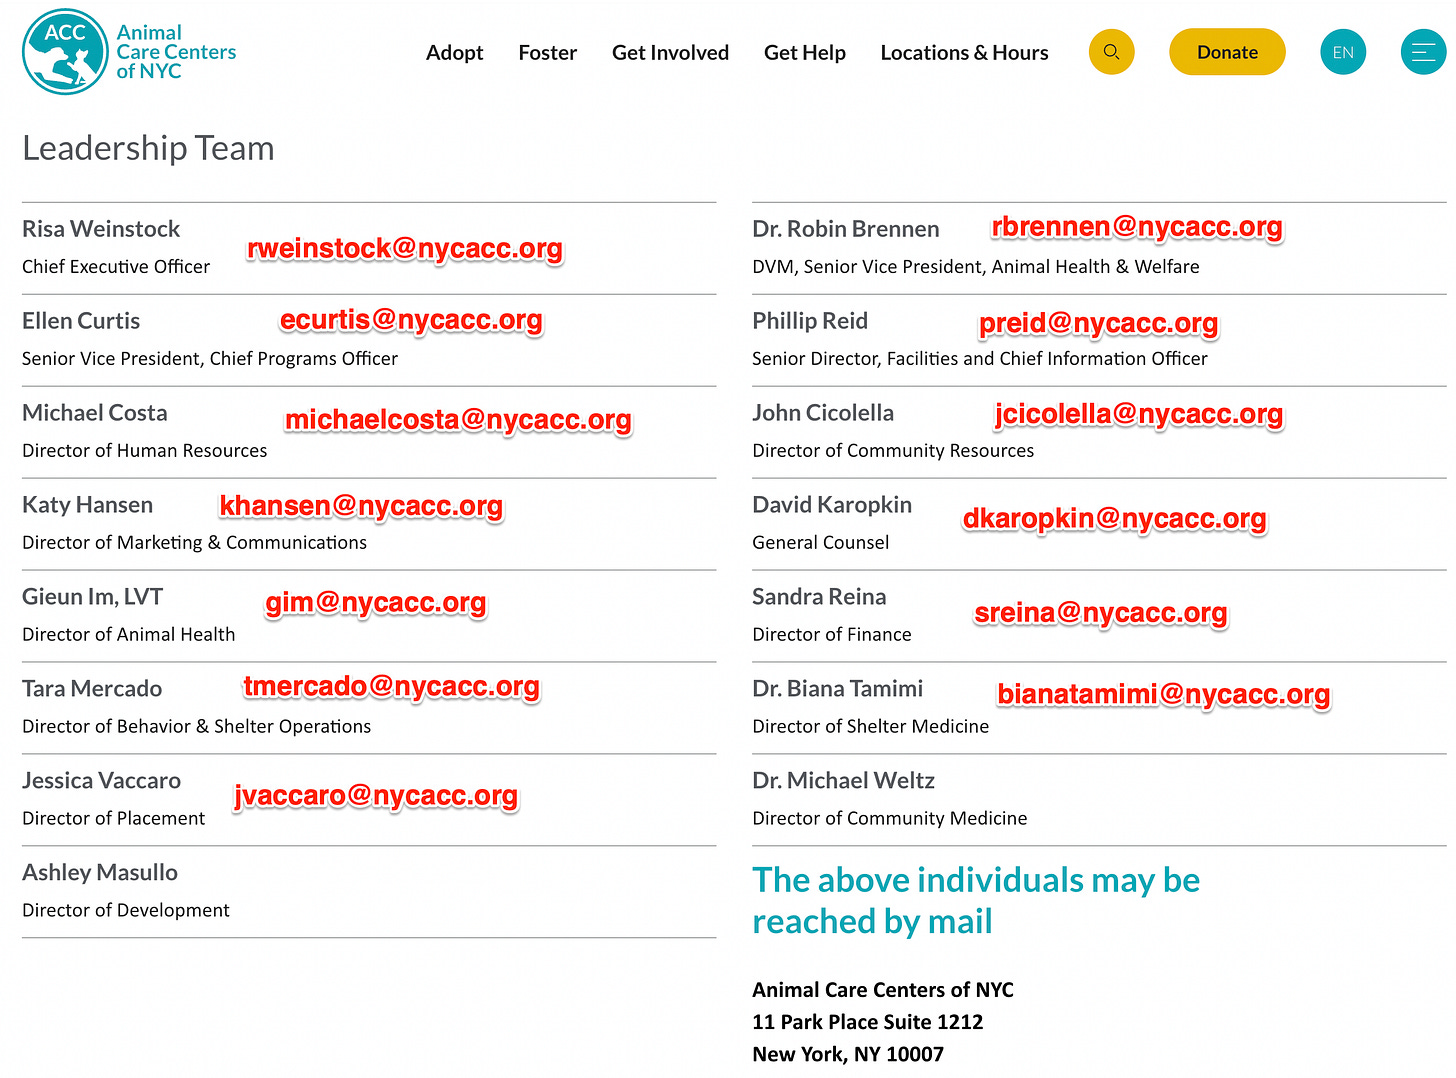Screen dimensions: 1456x1078
Task: Click the General Counsel title
Action: [821, 543]
